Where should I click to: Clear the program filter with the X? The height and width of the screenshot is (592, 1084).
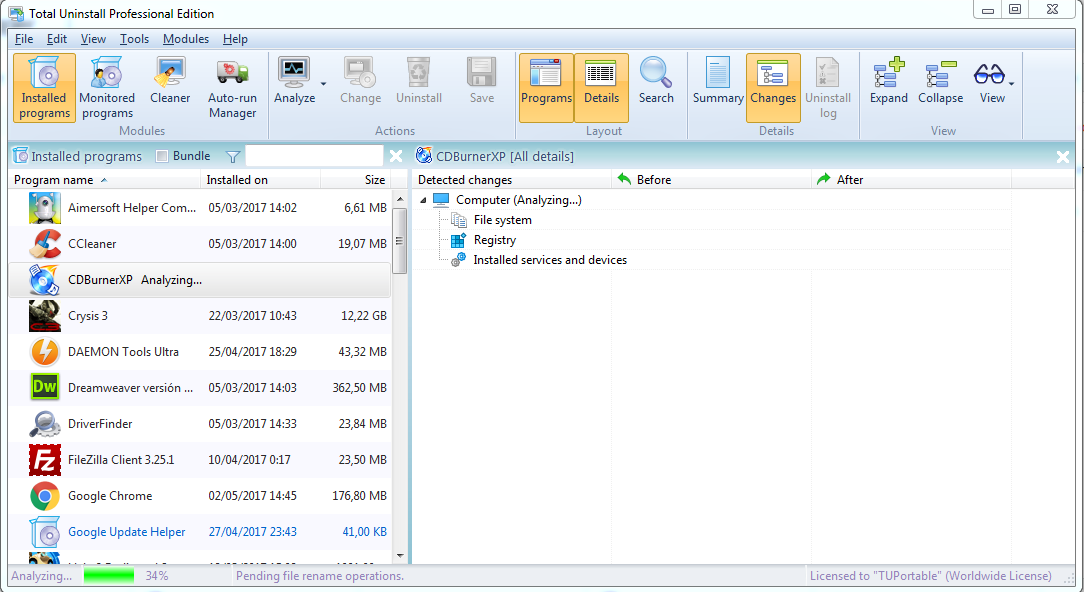tap(395, 156)
